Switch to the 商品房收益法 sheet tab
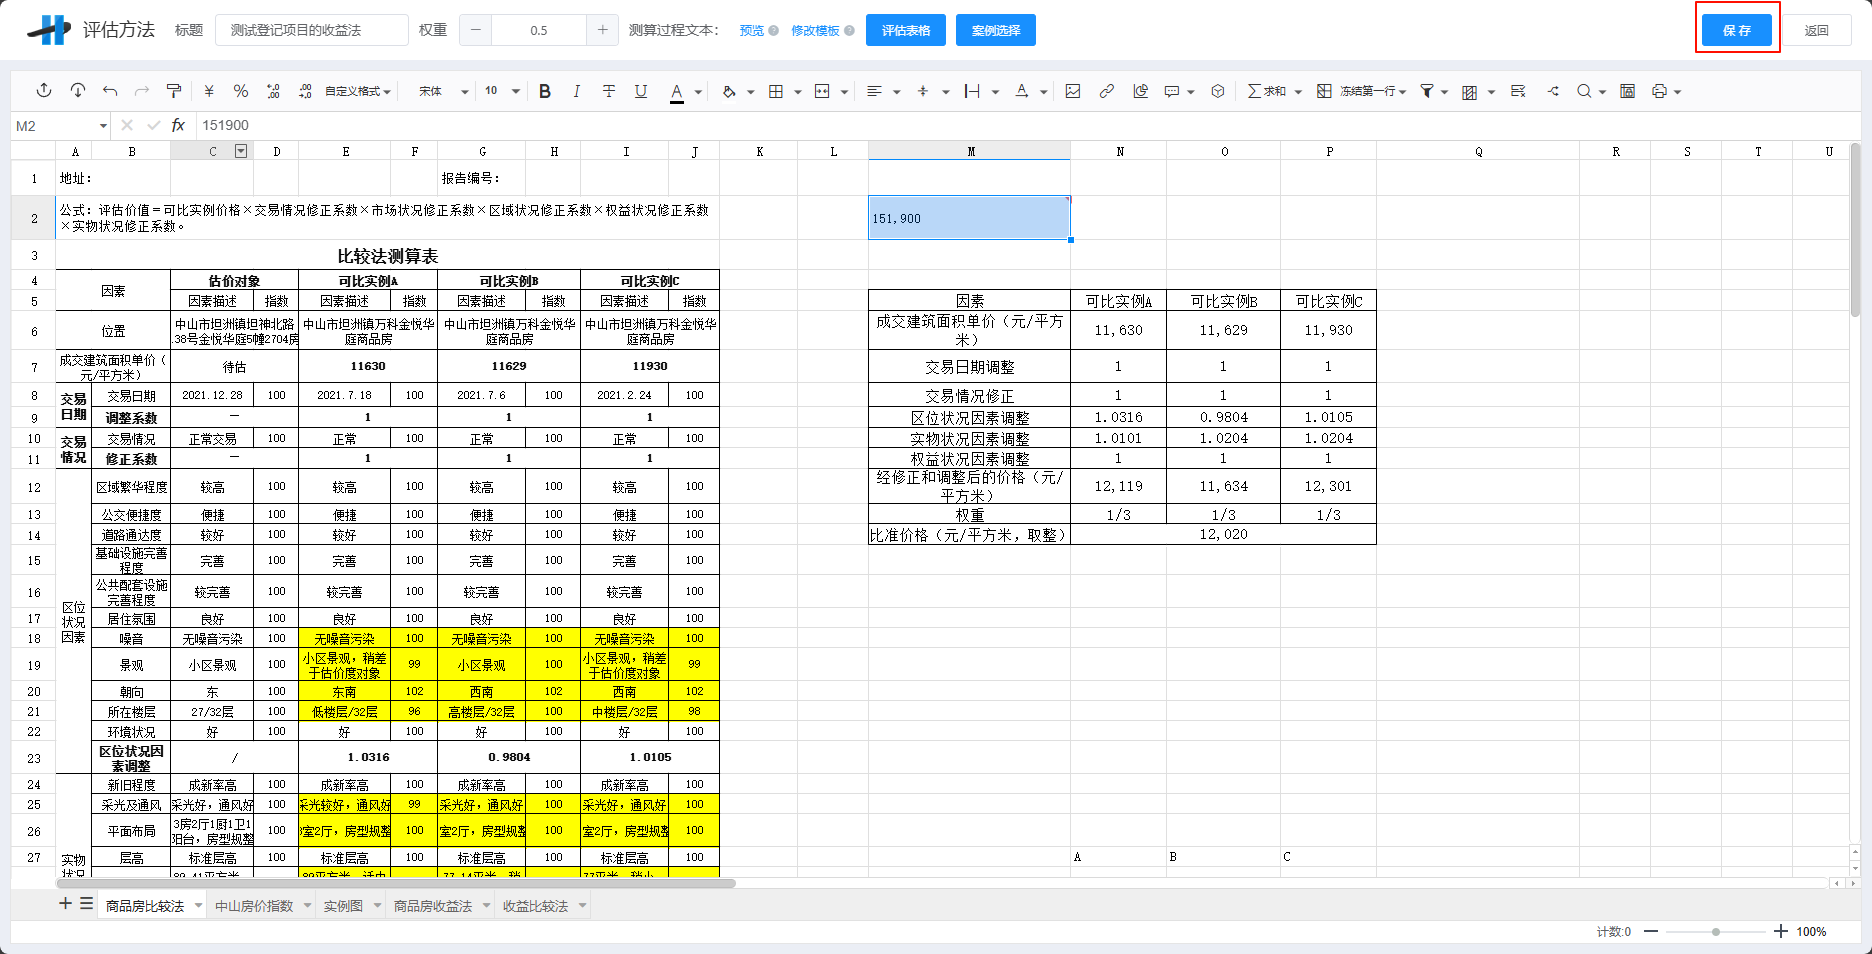This screenshot has height=954, width=1872. (x=432, y=905)
